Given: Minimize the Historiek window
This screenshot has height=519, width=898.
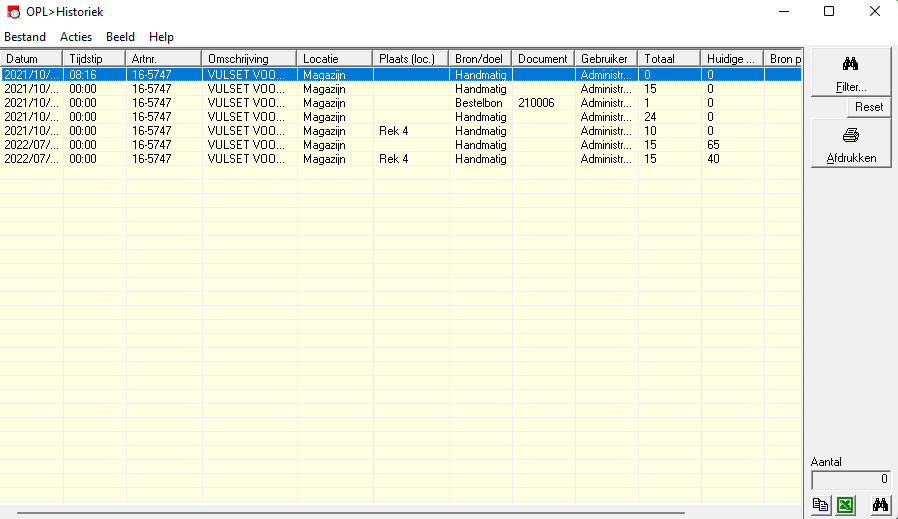Looking at the screenshot, I should pos(784,11).
